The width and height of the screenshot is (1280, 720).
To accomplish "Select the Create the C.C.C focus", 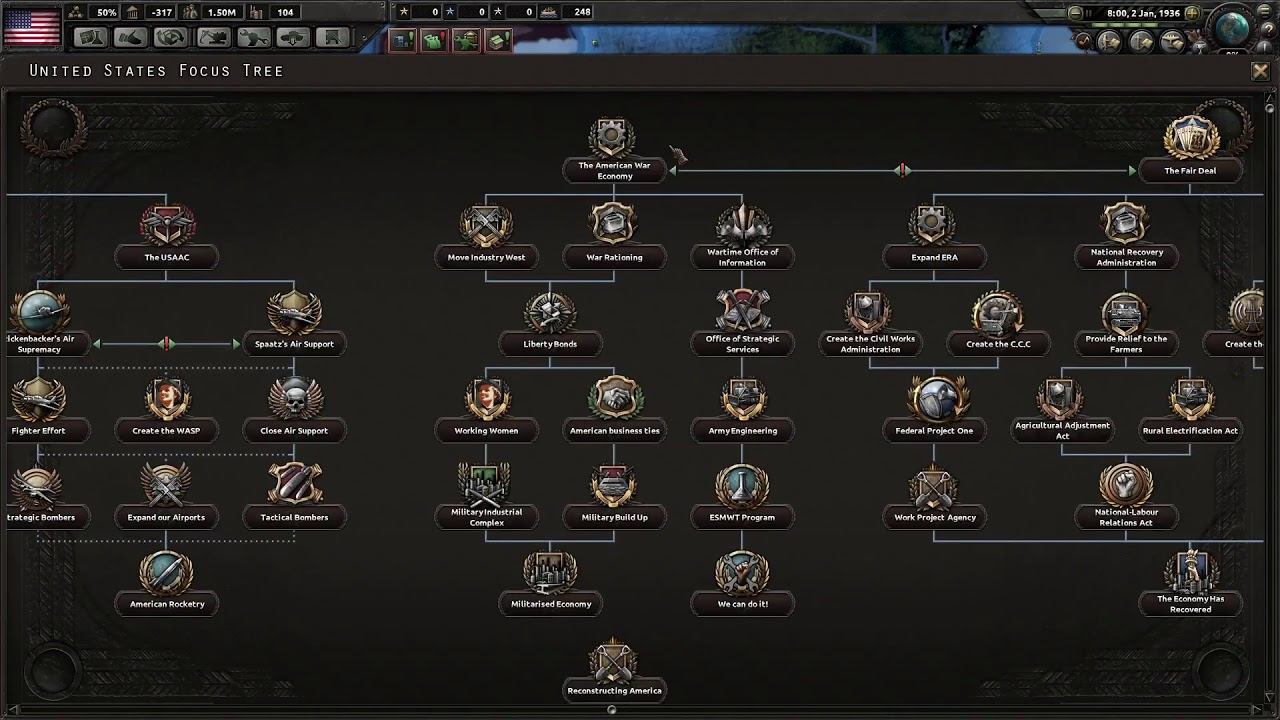I will tap(998, 324).
